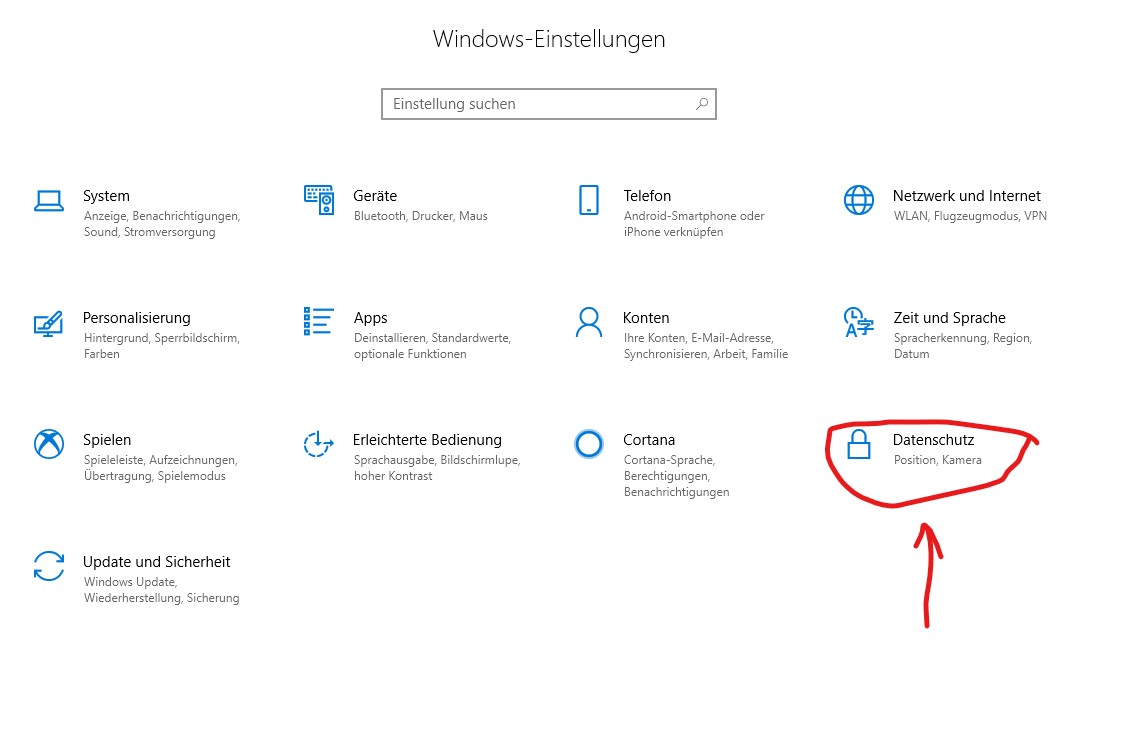
Task: Click 'Deinstallieren, Standardwerte, optionale Funktionen' text
Action: pyautogui.click(x=432, y=346)
